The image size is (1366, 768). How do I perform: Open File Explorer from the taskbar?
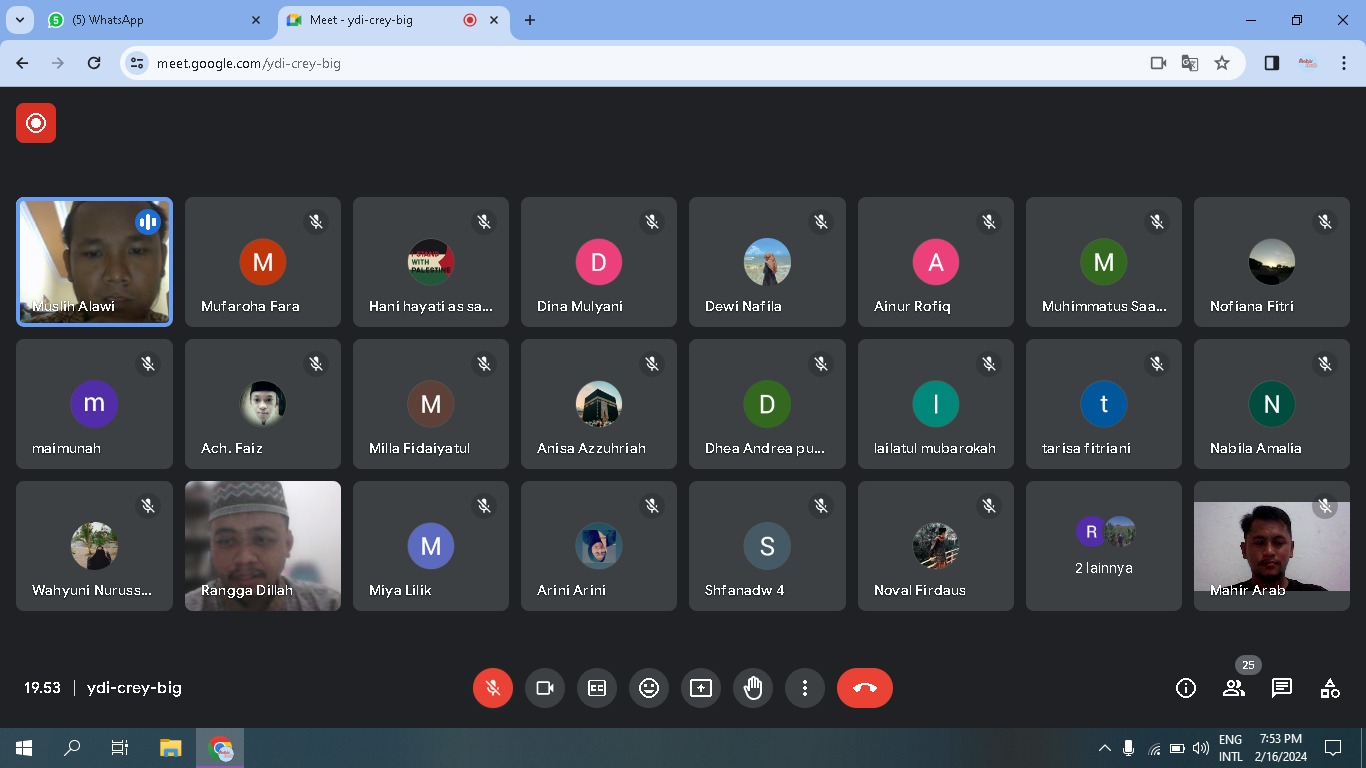point(171,748)
